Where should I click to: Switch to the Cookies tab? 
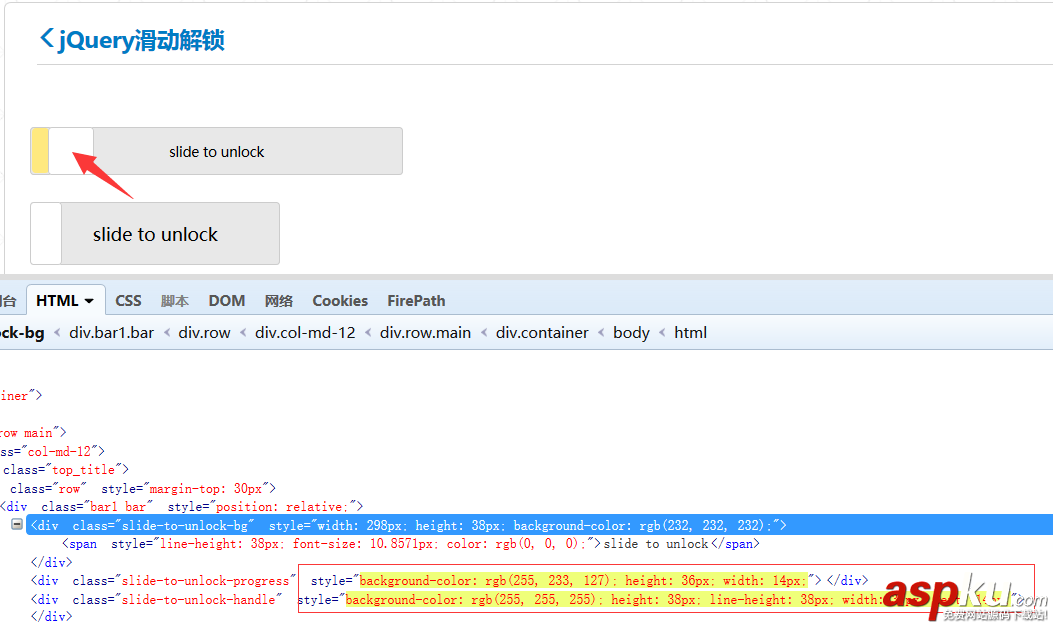(x=340, y=301)
